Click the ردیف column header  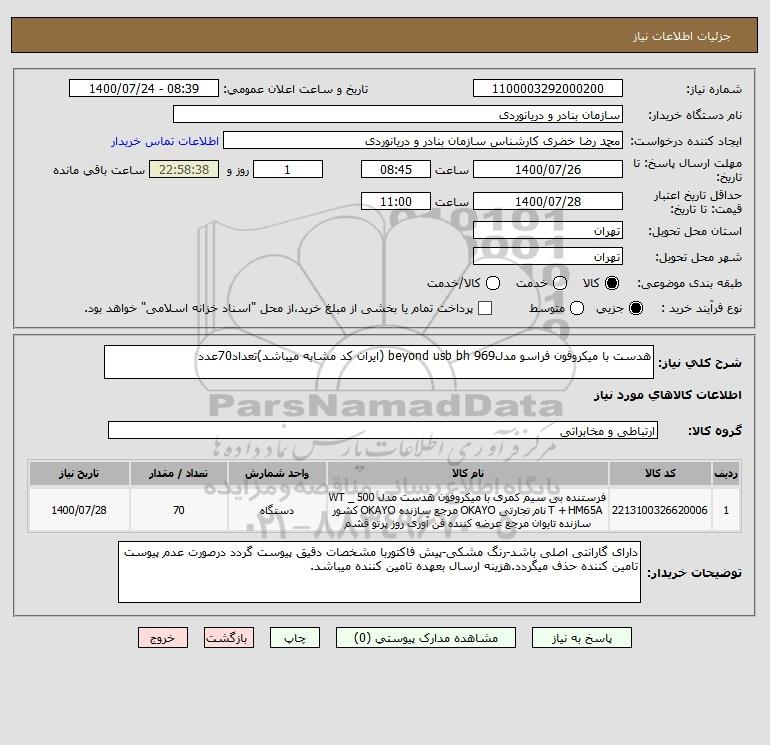click(726, 473)
